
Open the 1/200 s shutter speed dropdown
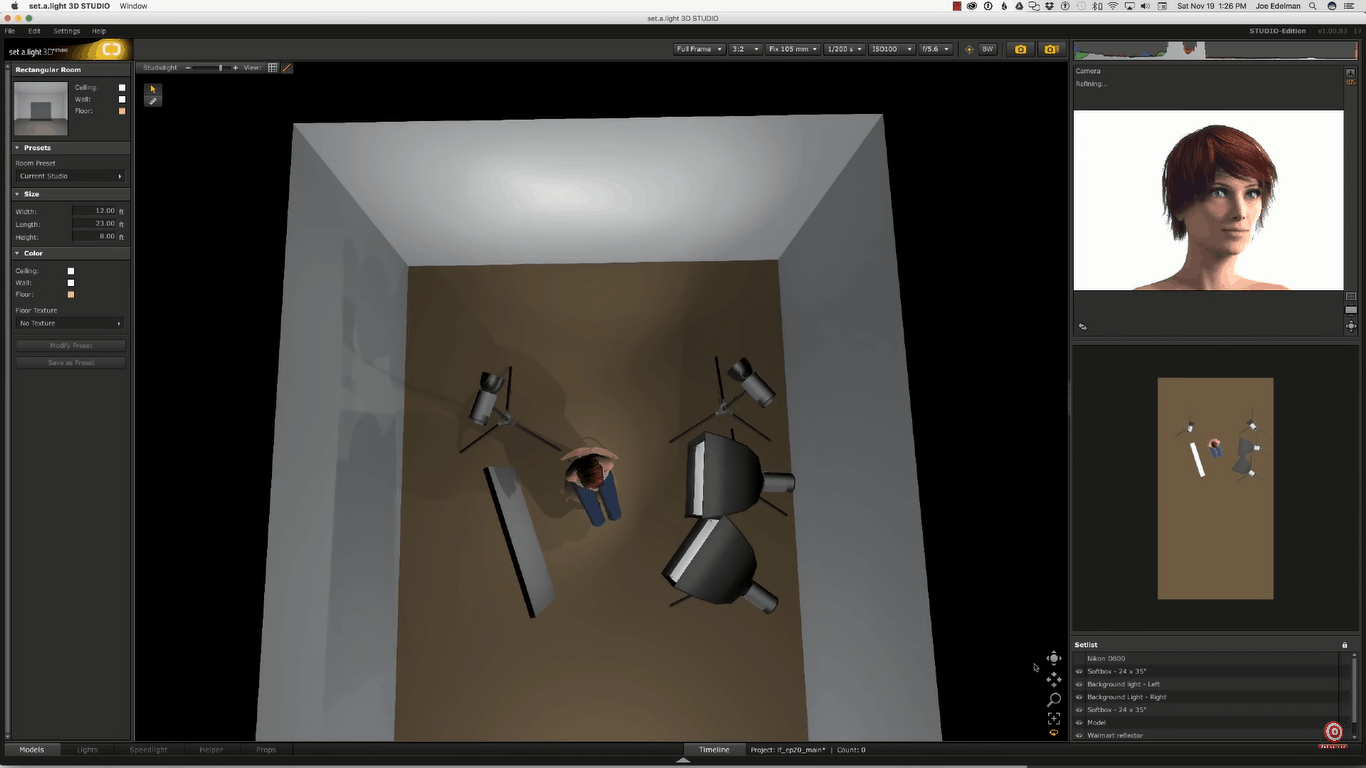844,49
